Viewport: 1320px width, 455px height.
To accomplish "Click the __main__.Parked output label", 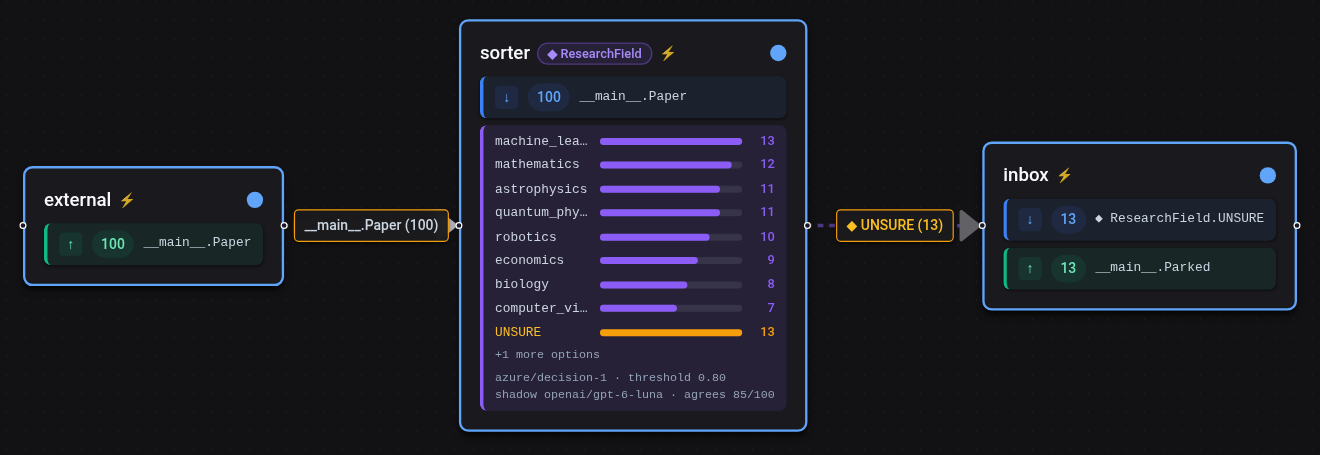I will (1153, 268).
